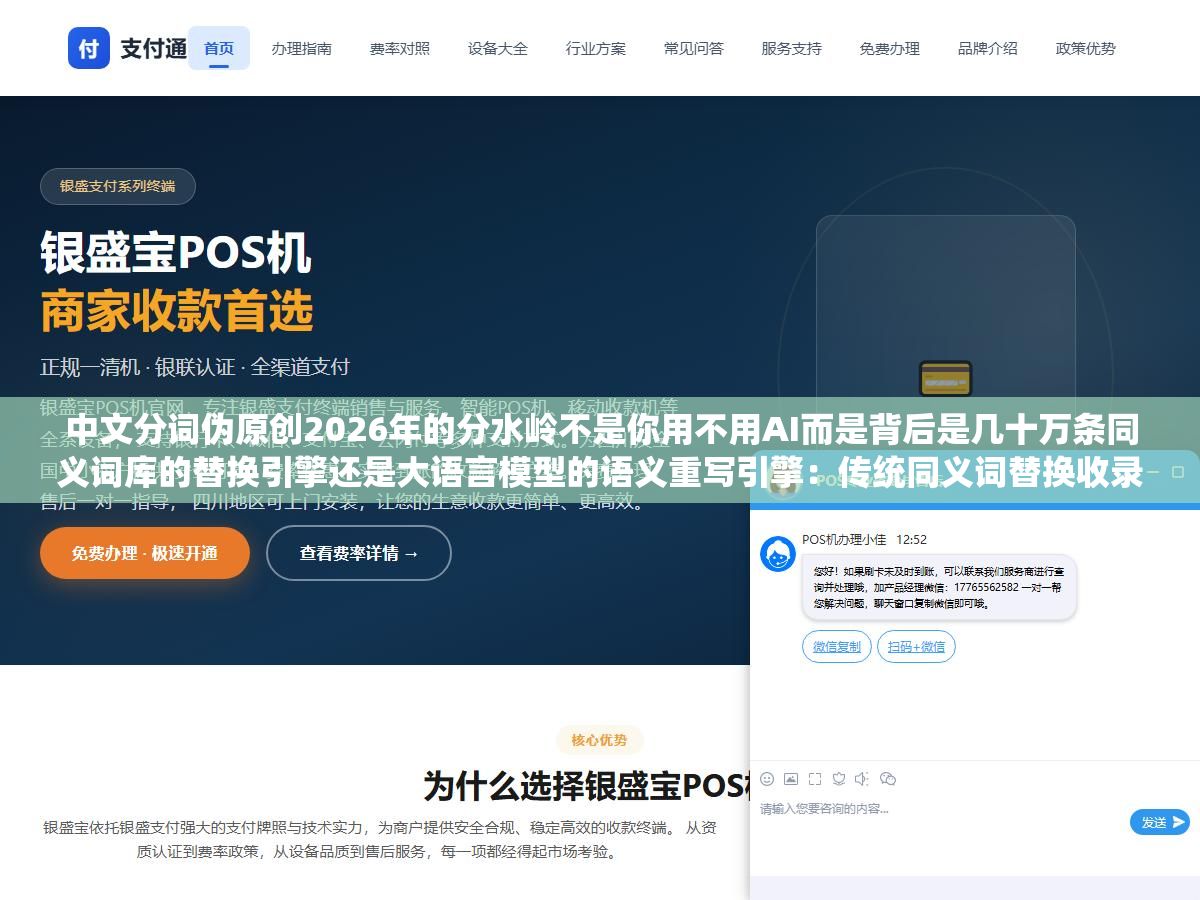Open 品牌介绍 navigation item
The height and width of the screenshot is (900, 1200).
coord(988,48)
